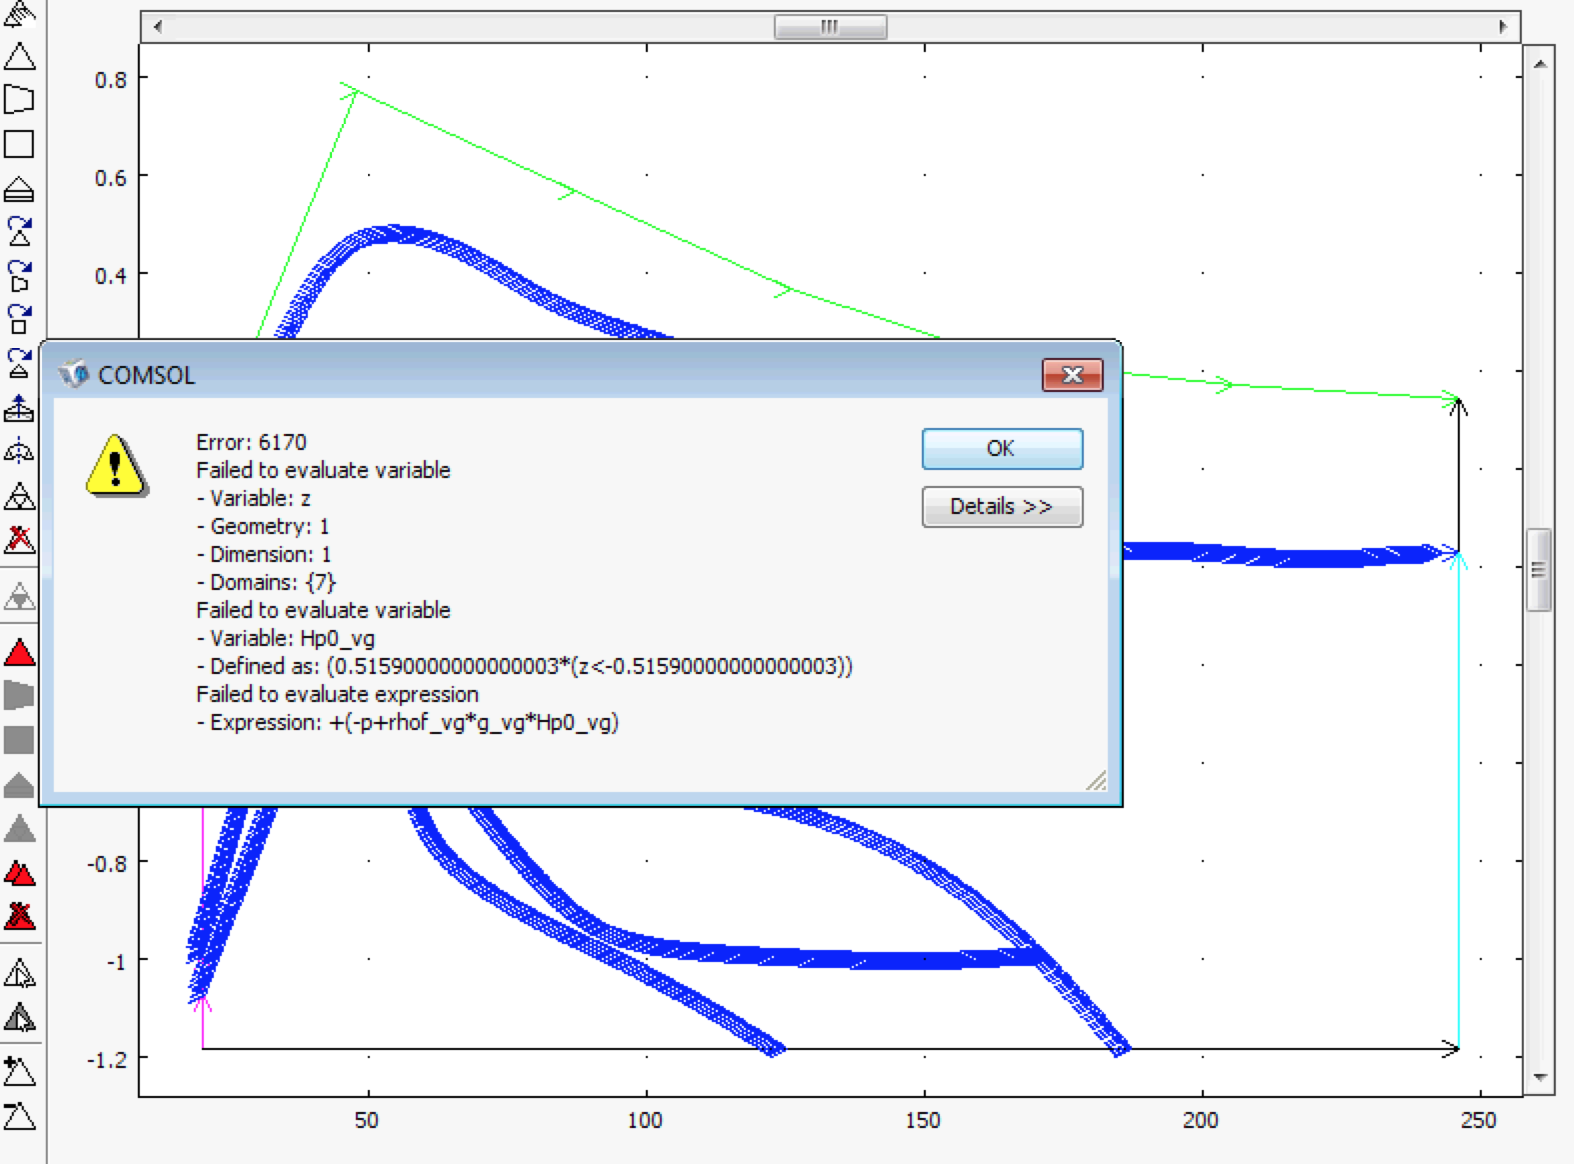Close the COMSOL error dialog
Viewport: 1574px width, 1164px height.
pyautogui.click(x=1072, y=375)
